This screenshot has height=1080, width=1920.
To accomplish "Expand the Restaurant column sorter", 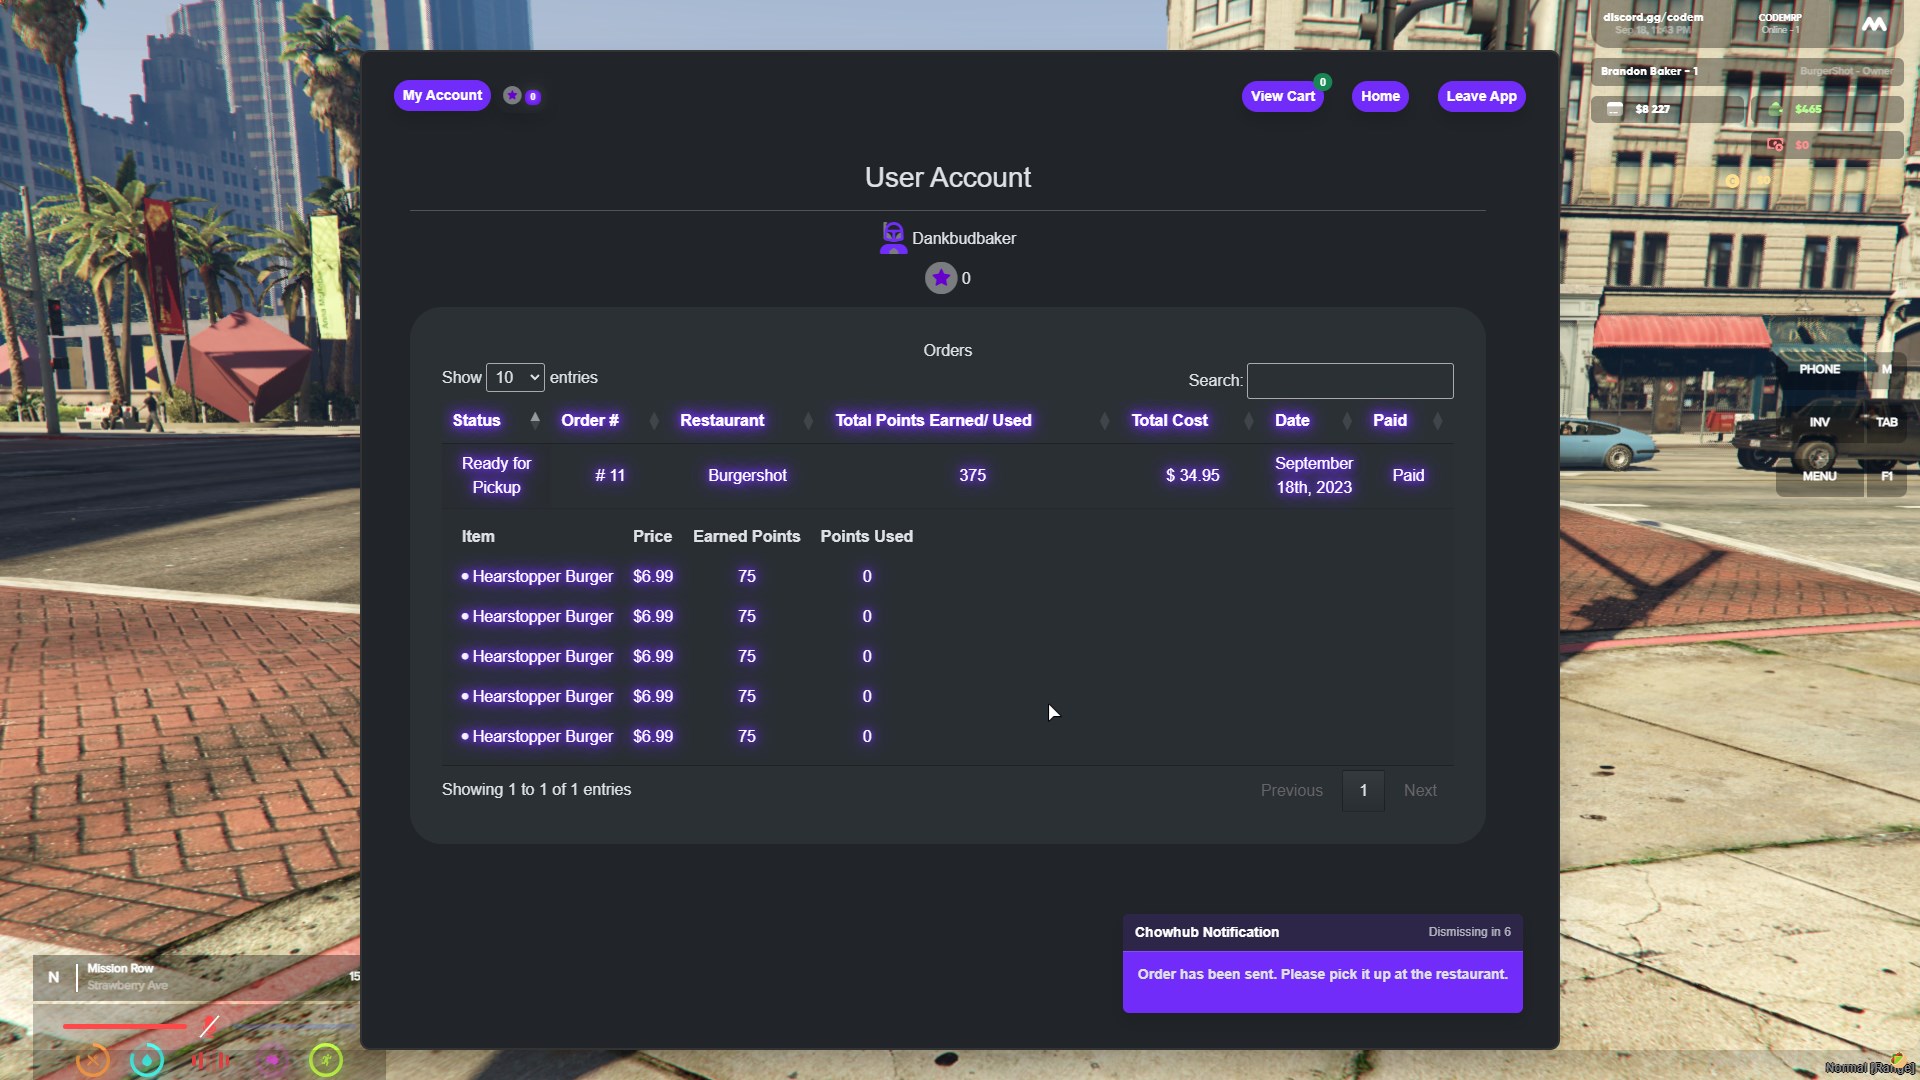I will click(806, 421).
